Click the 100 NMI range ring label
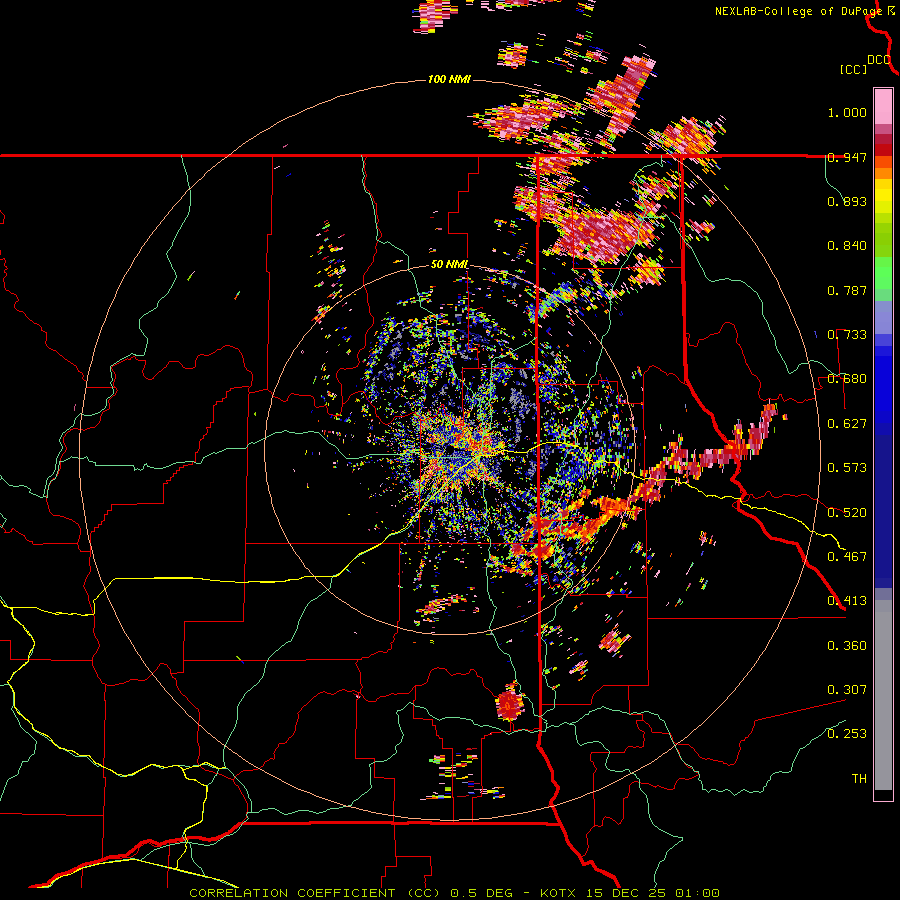 click(449, 79)
